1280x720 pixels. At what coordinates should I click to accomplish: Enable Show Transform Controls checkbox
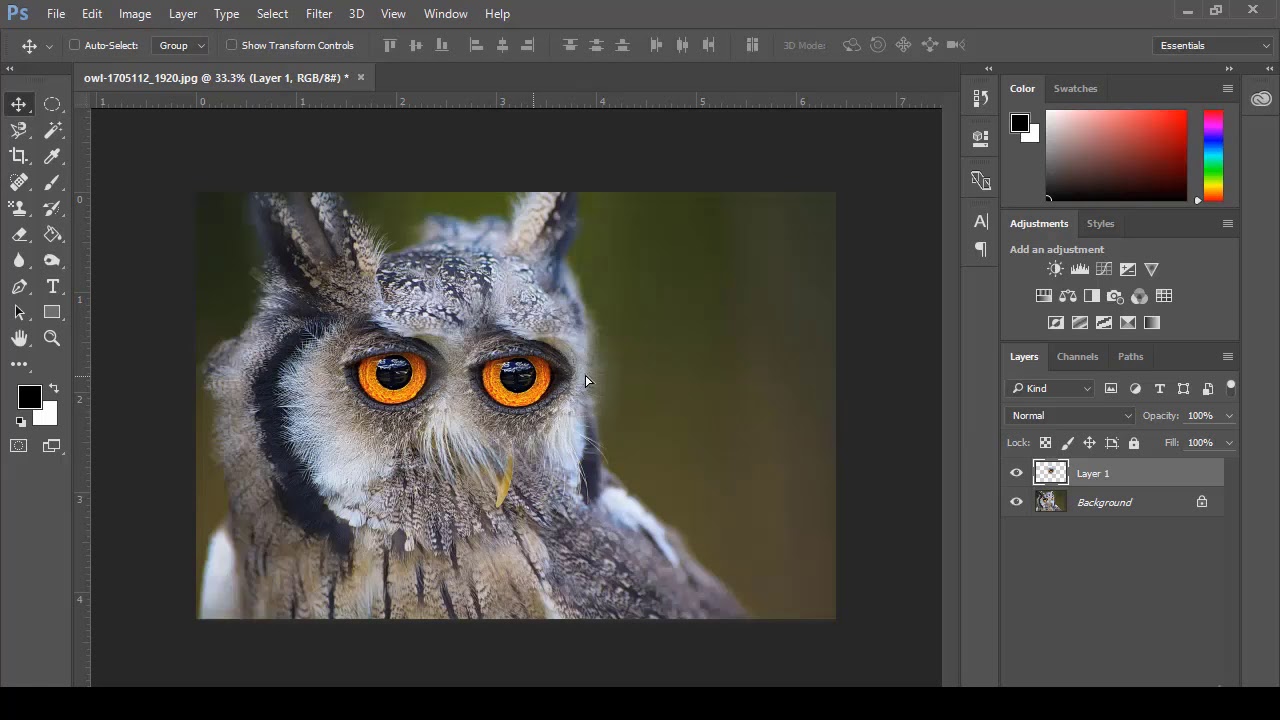[231, 45]
